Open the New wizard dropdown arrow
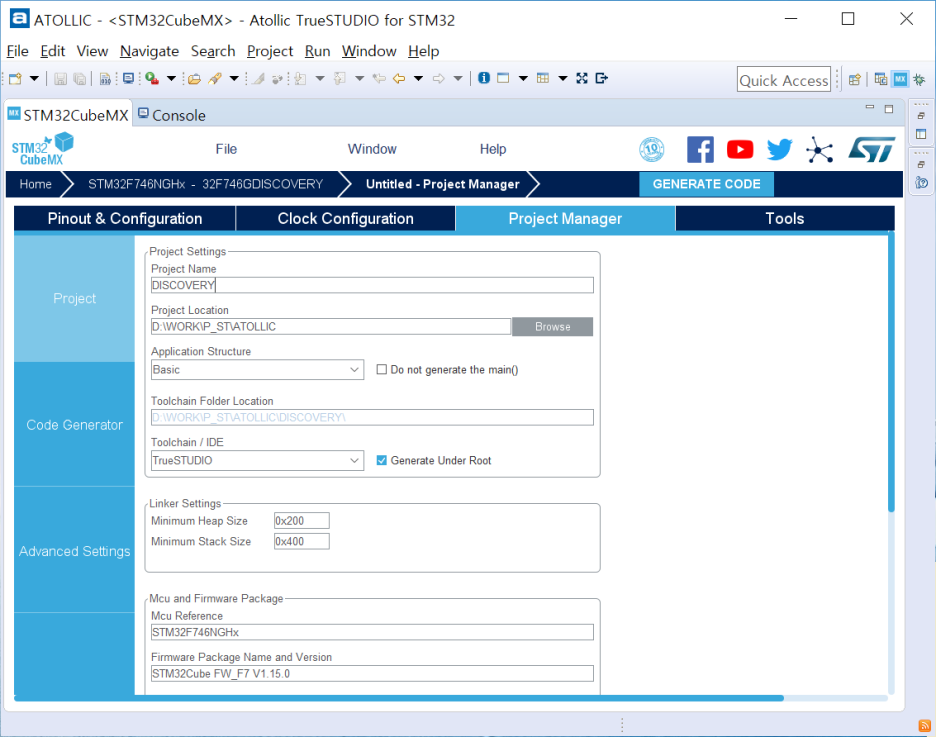The image size is (936, 737). tap(34, 79)
